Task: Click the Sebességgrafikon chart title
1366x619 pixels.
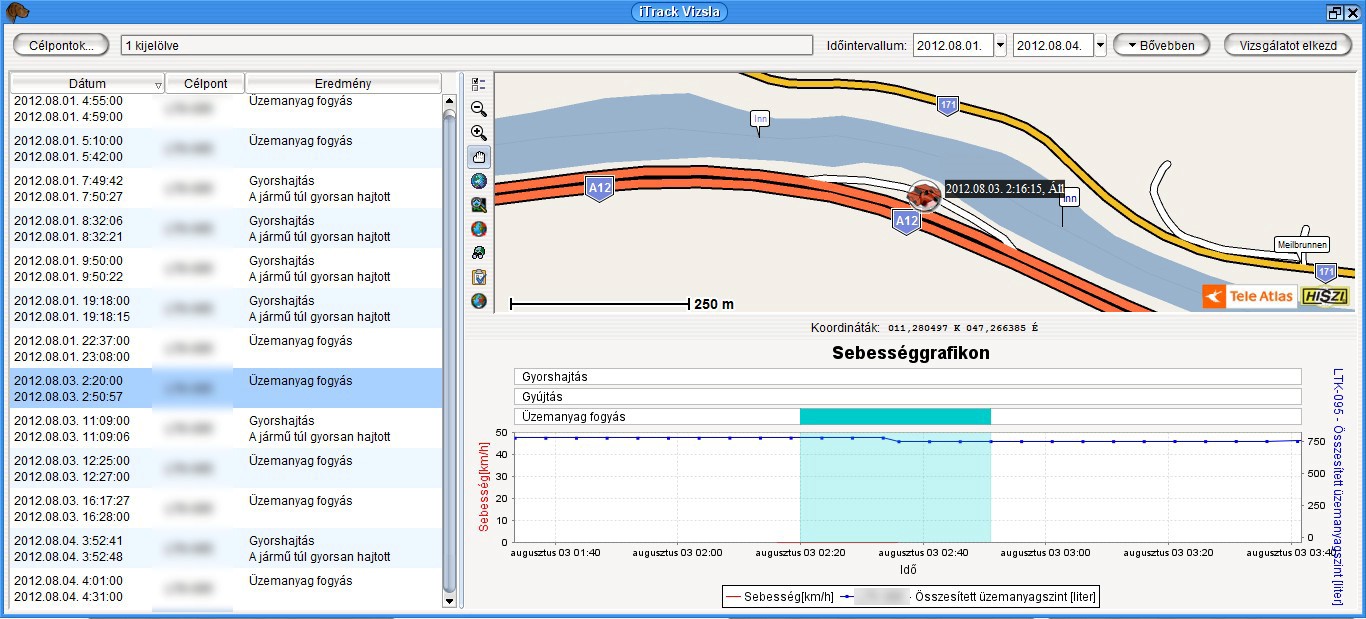Action: click(911, 353)
